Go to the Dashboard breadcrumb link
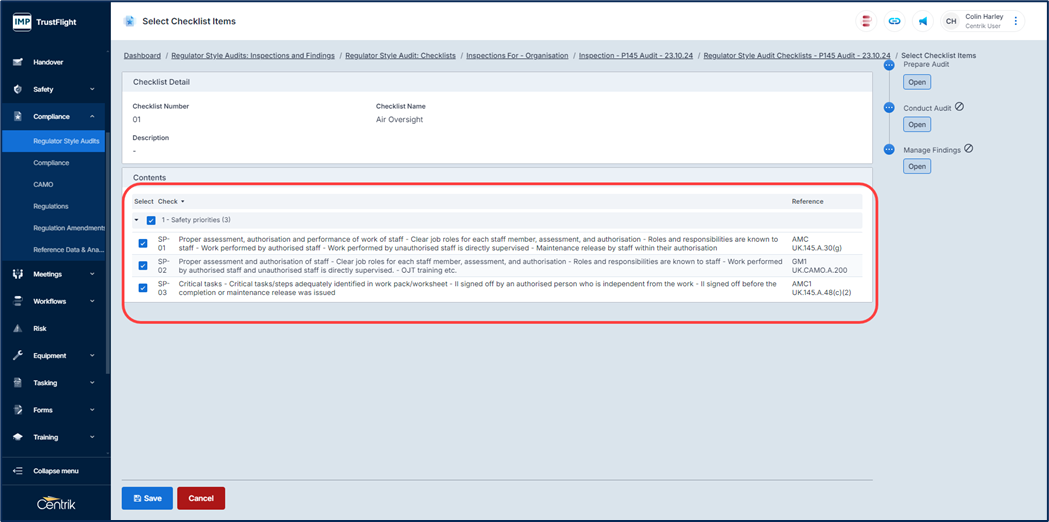This screenshot has width=1049, height=522. 142,56
